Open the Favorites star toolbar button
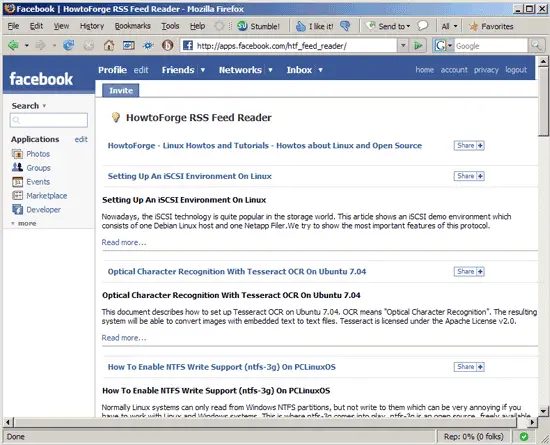 pos(491,26)
